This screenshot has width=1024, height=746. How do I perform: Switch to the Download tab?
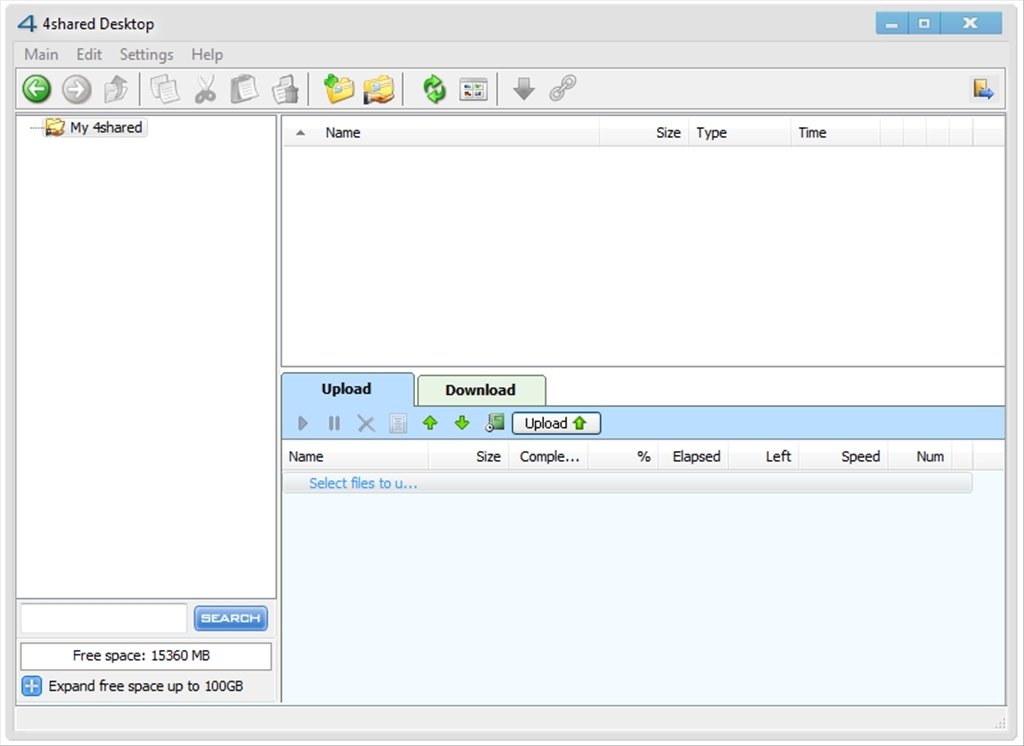[481, 390]
